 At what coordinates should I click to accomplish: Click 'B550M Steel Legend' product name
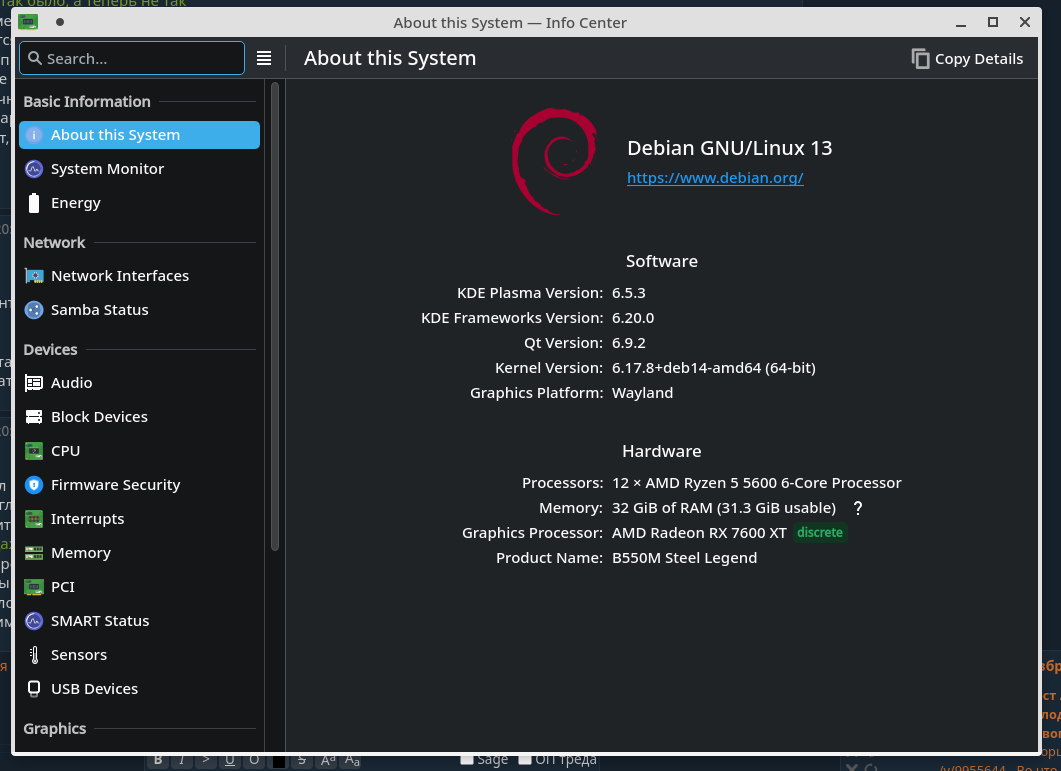[684, 558]
